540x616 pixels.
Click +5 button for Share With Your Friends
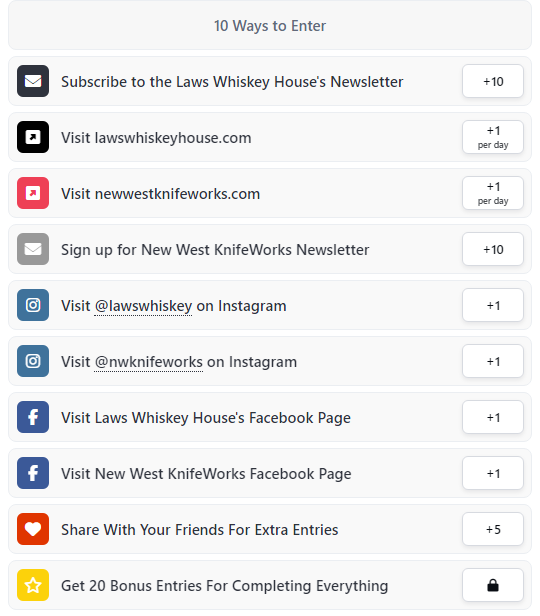493,529
